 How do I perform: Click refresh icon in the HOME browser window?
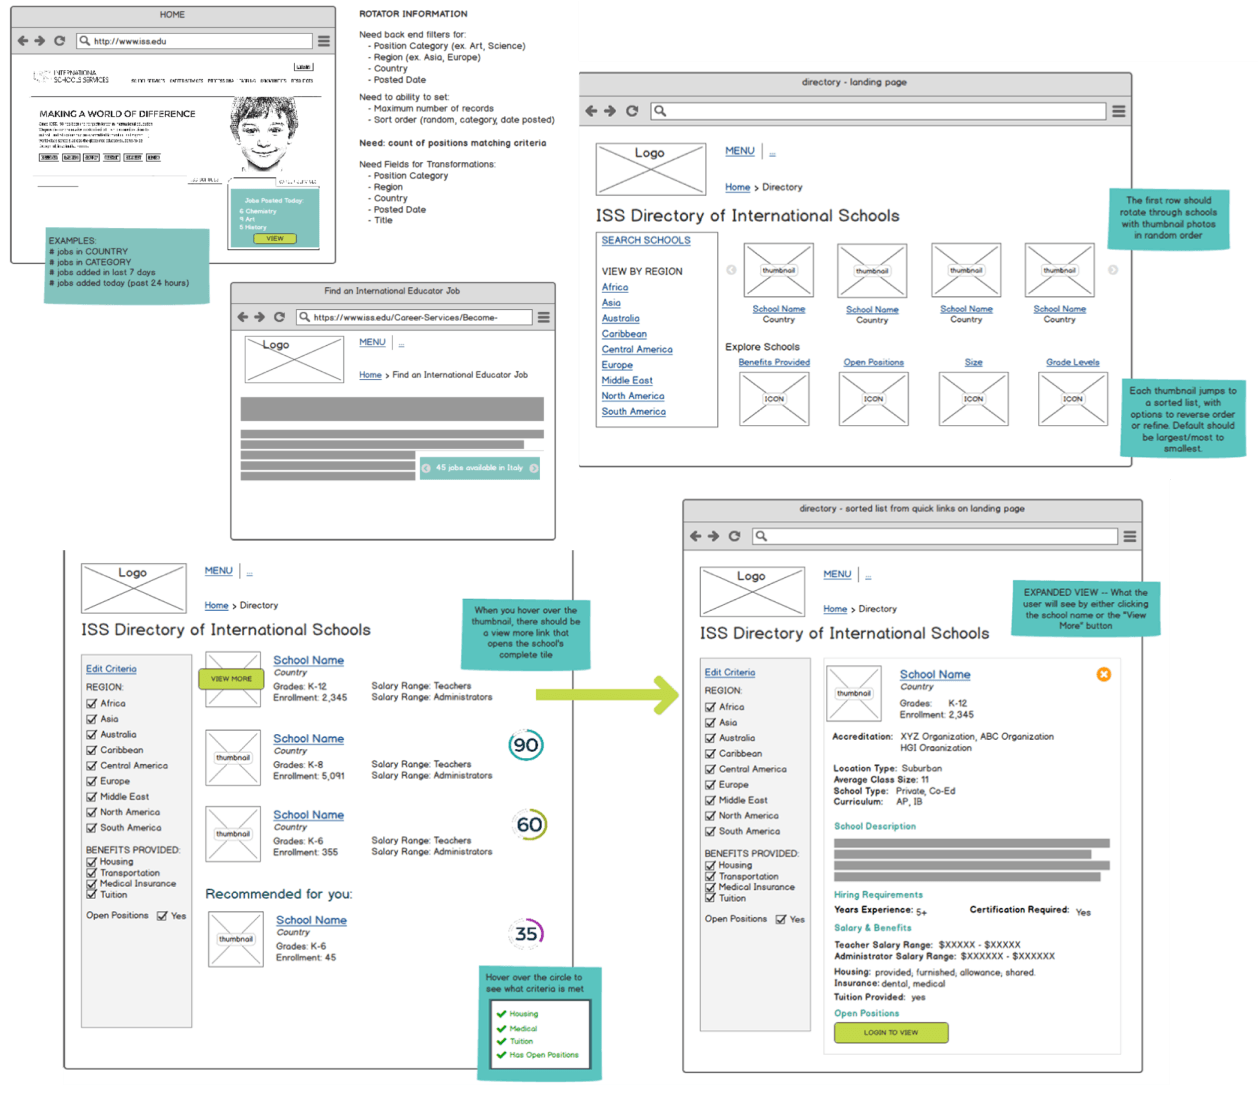click(59, 41)
